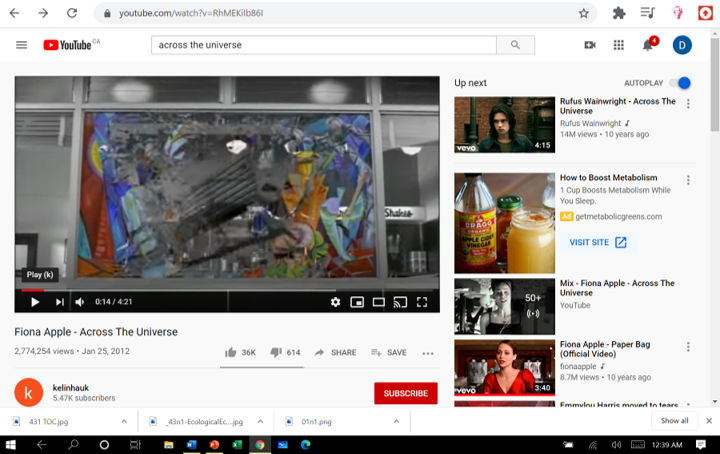Screen dimensions: 720x454
Task: Open File Explorer from the taskbar
Action: pyautogui.click(x=169, y=444)
